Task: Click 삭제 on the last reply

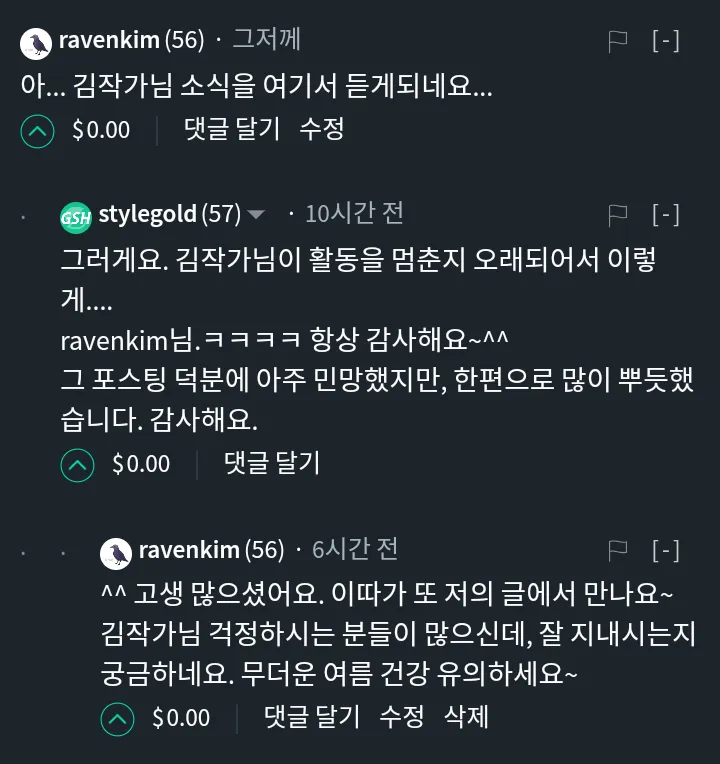Action: [x=466, y=717]
